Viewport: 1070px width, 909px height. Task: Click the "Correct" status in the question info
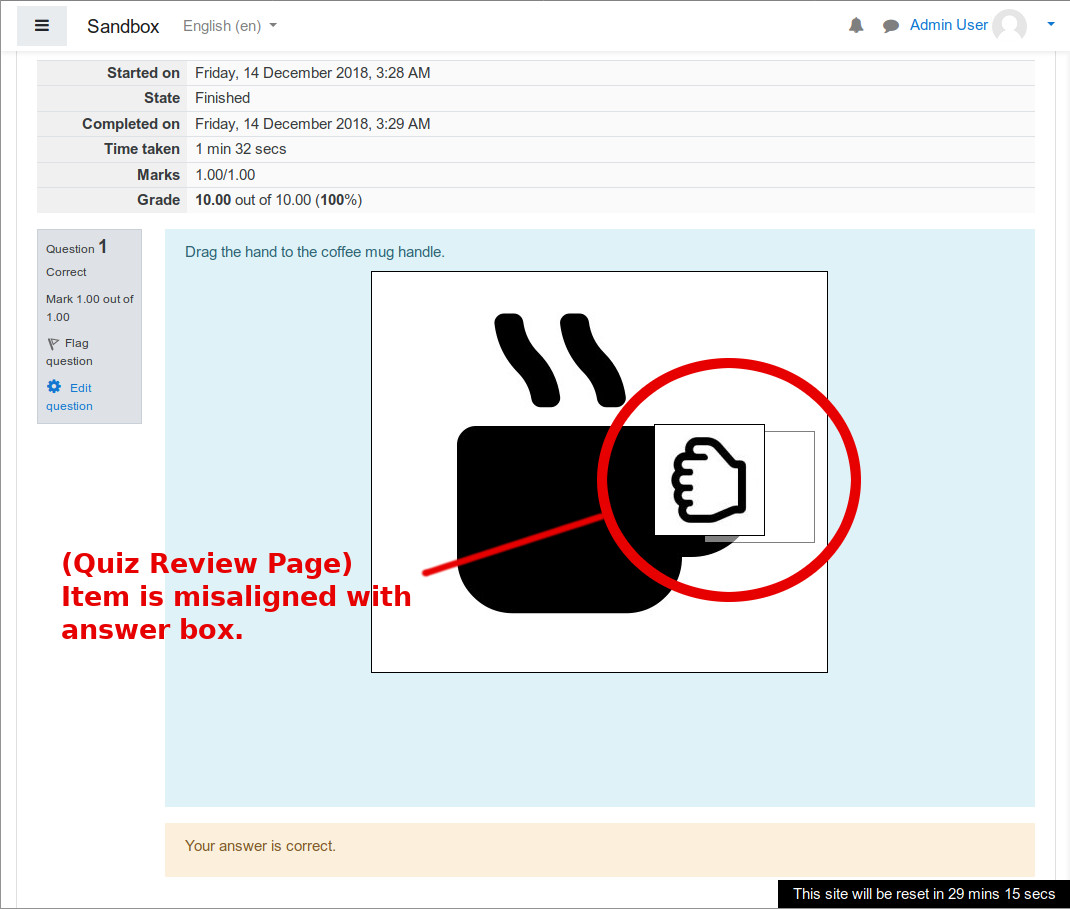point(66,272)
